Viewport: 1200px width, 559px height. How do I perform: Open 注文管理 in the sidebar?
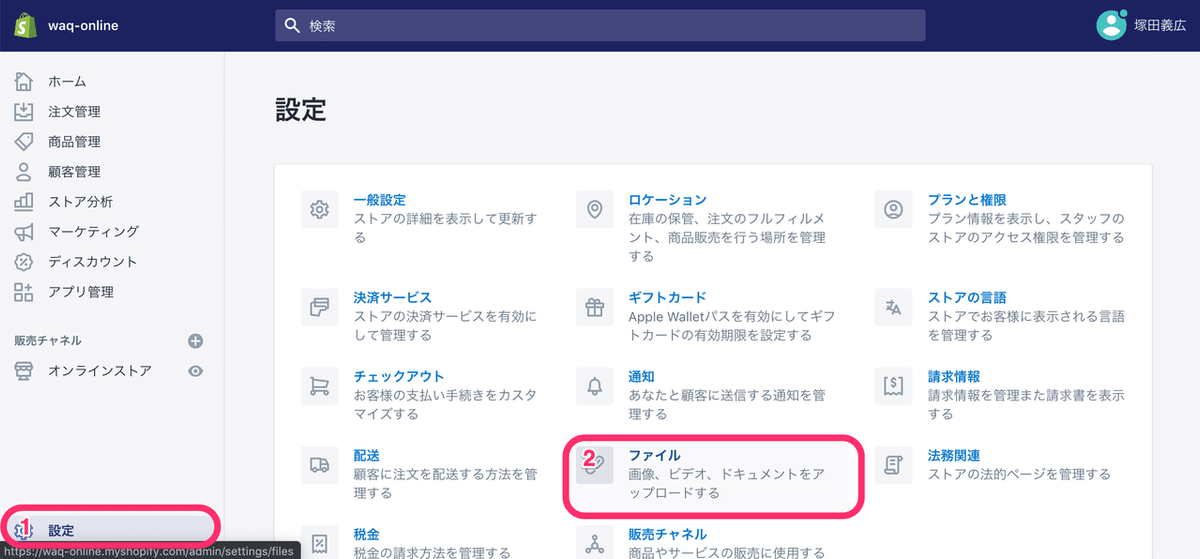coord(74,111)
